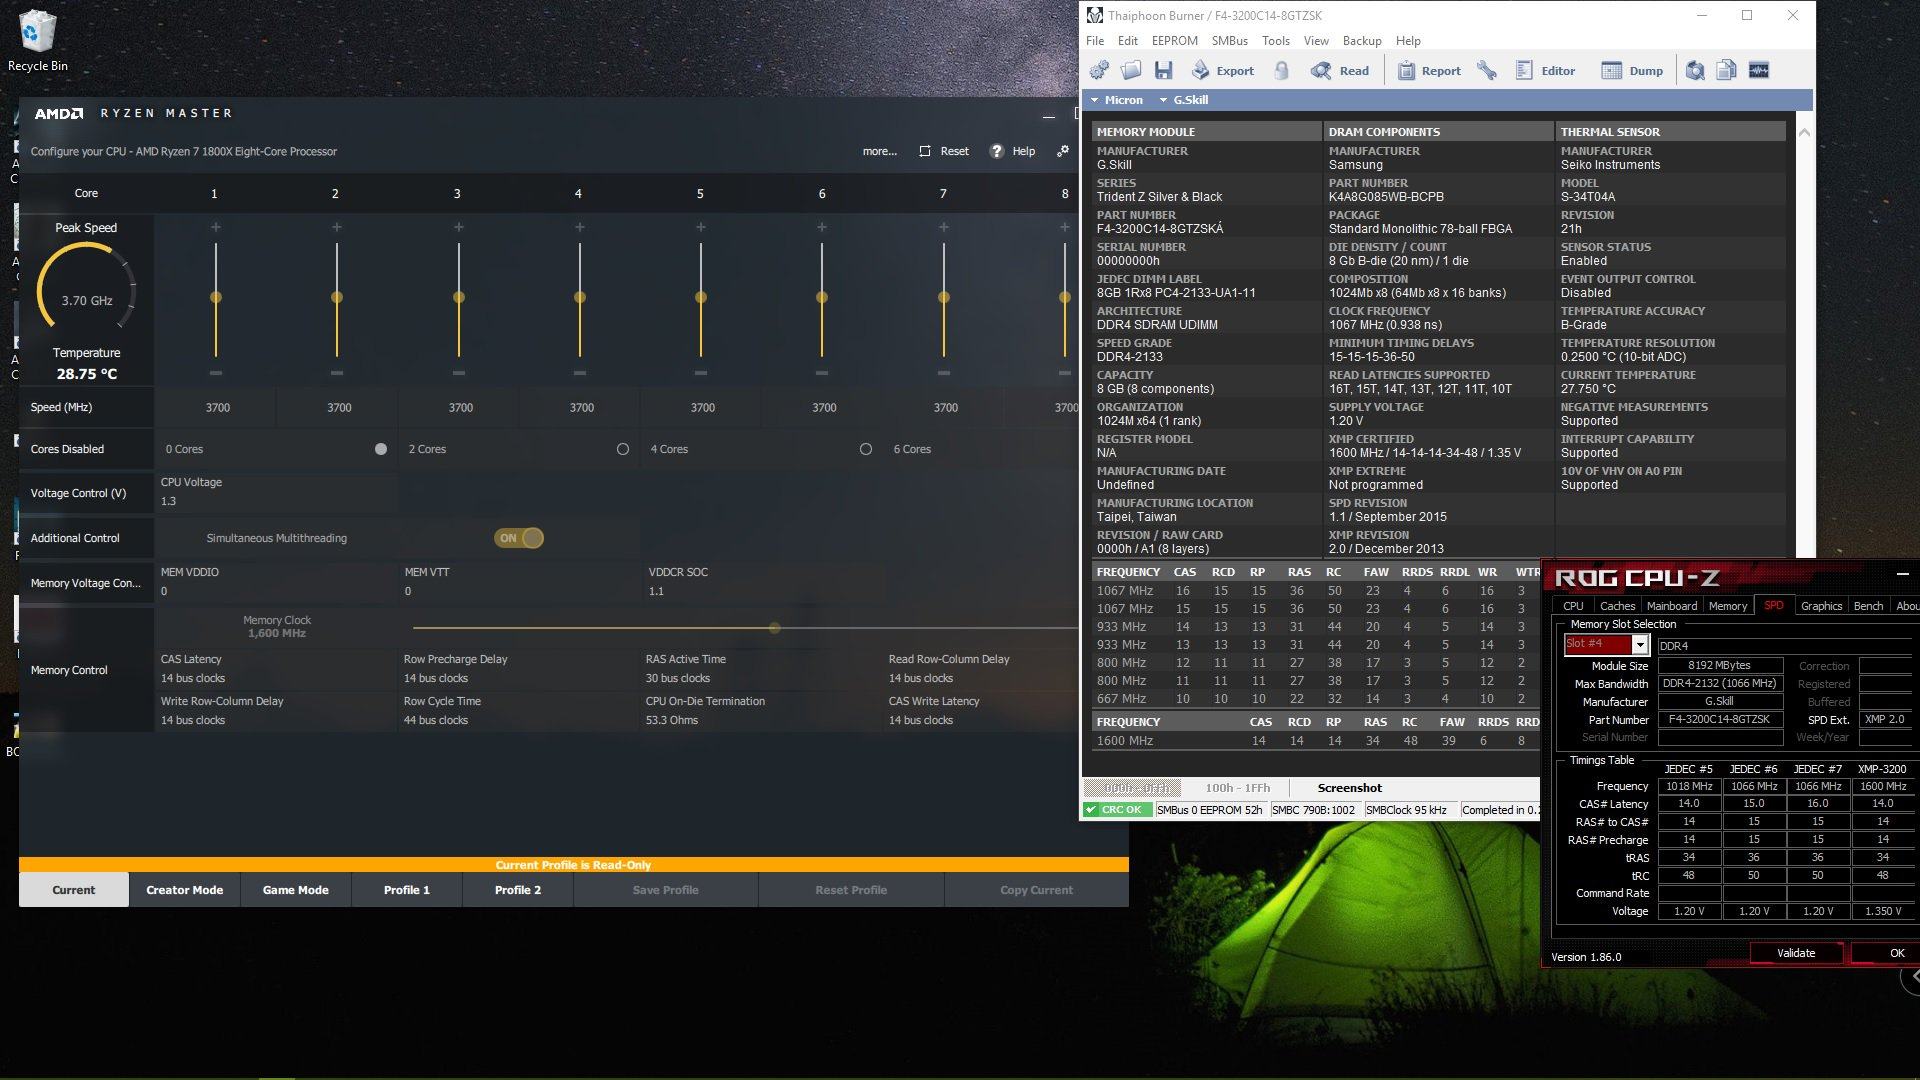
Task: Open the EEPROM menu in Thaiphoon Burner
Action: coord(1174,41)
